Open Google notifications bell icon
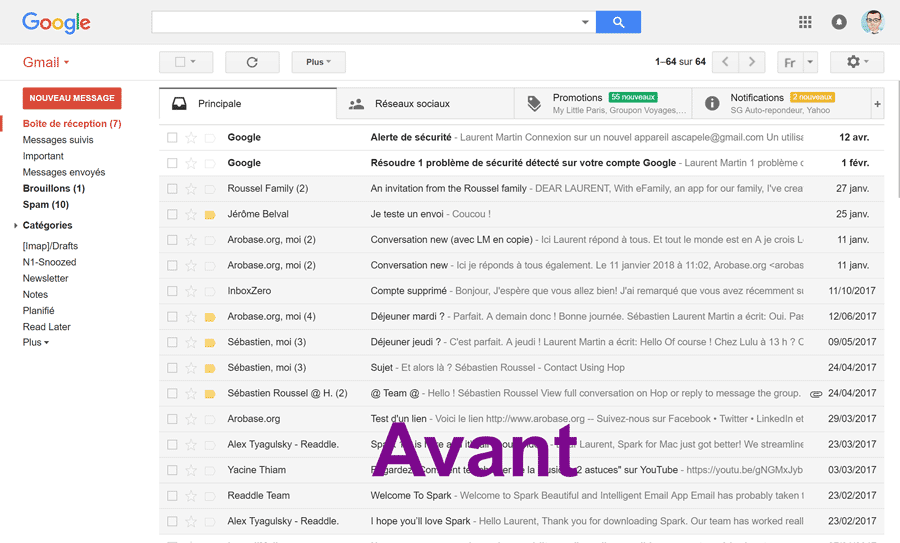Image resolution: width=900 pixels, height=543 pixels. [x=839, y=22]
